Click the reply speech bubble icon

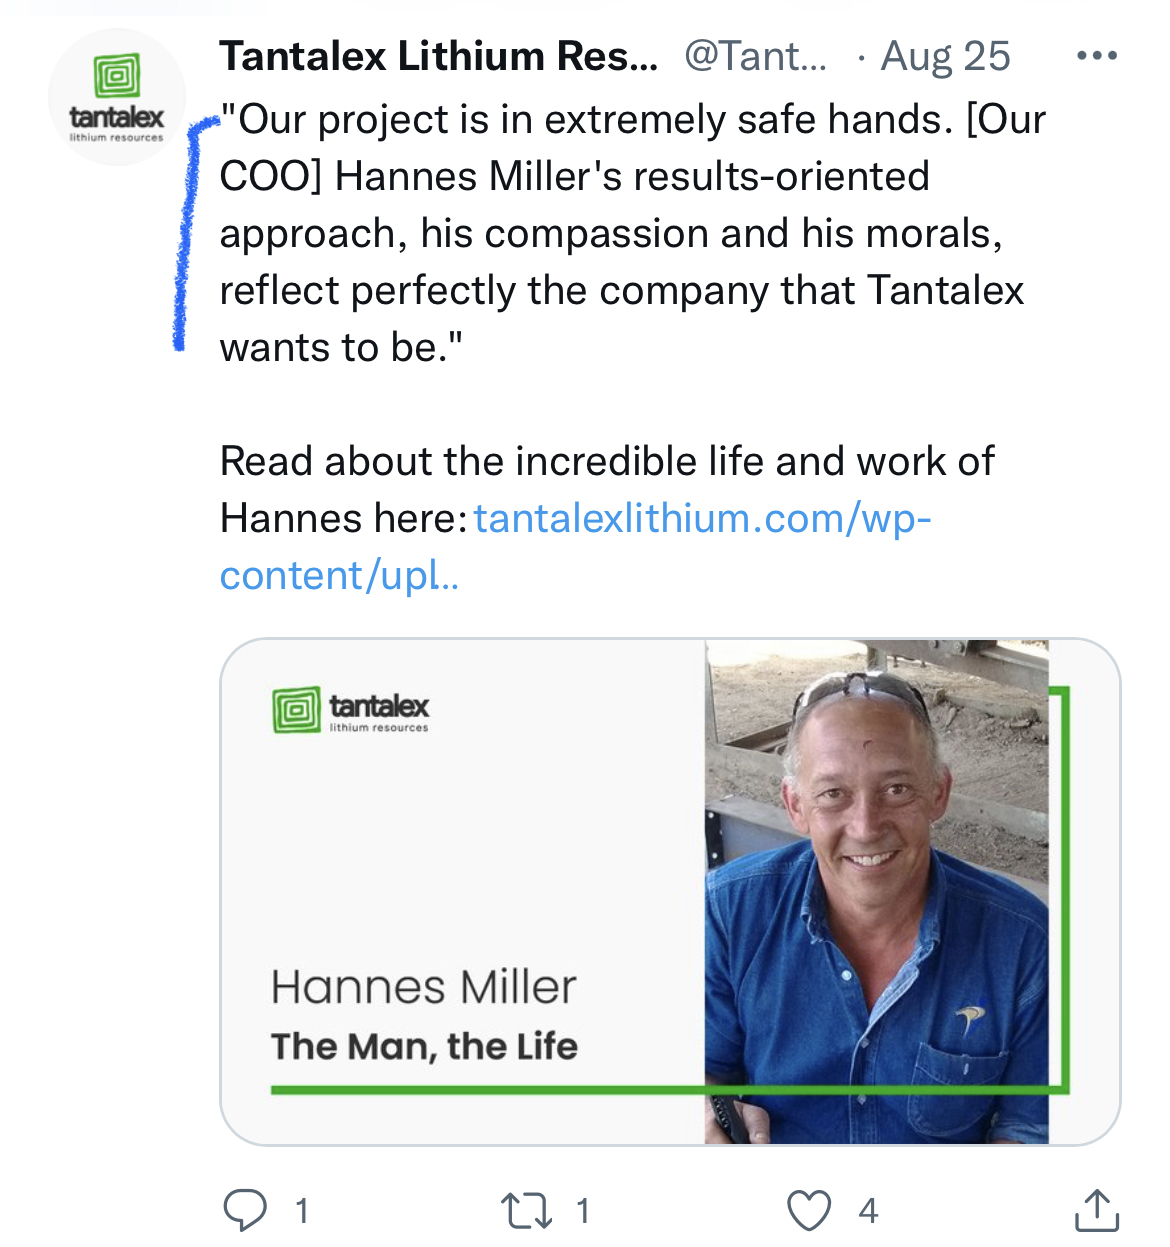(x=245, y=1210)
